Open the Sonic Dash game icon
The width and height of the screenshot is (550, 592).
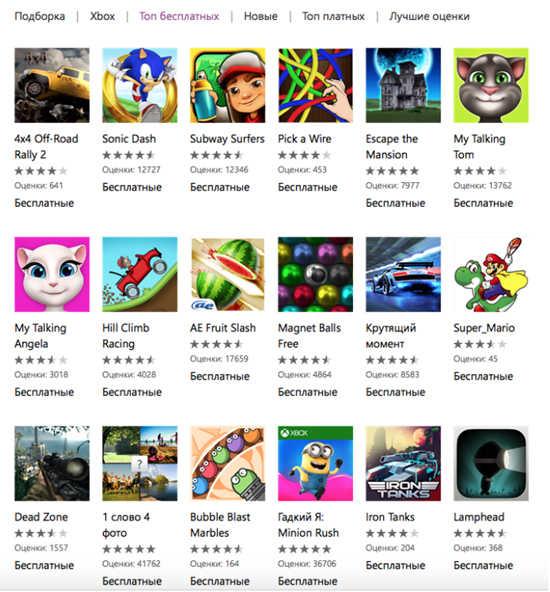pyautogui.click(x=140, y=85)
